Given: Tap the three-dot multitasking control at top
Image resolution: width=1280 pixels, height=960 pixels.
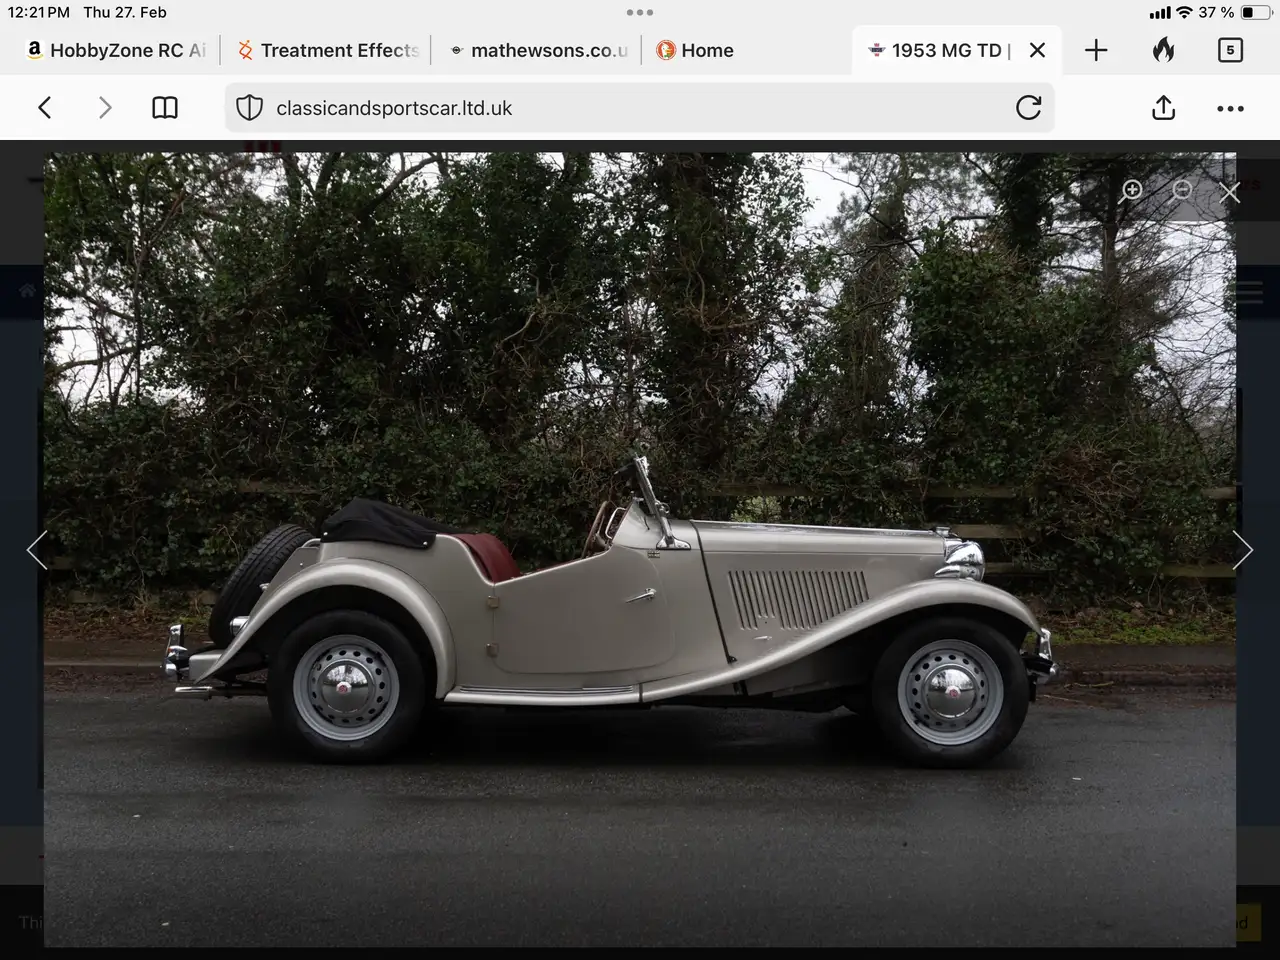Looking at the screenshot, I should pos(640,13).
